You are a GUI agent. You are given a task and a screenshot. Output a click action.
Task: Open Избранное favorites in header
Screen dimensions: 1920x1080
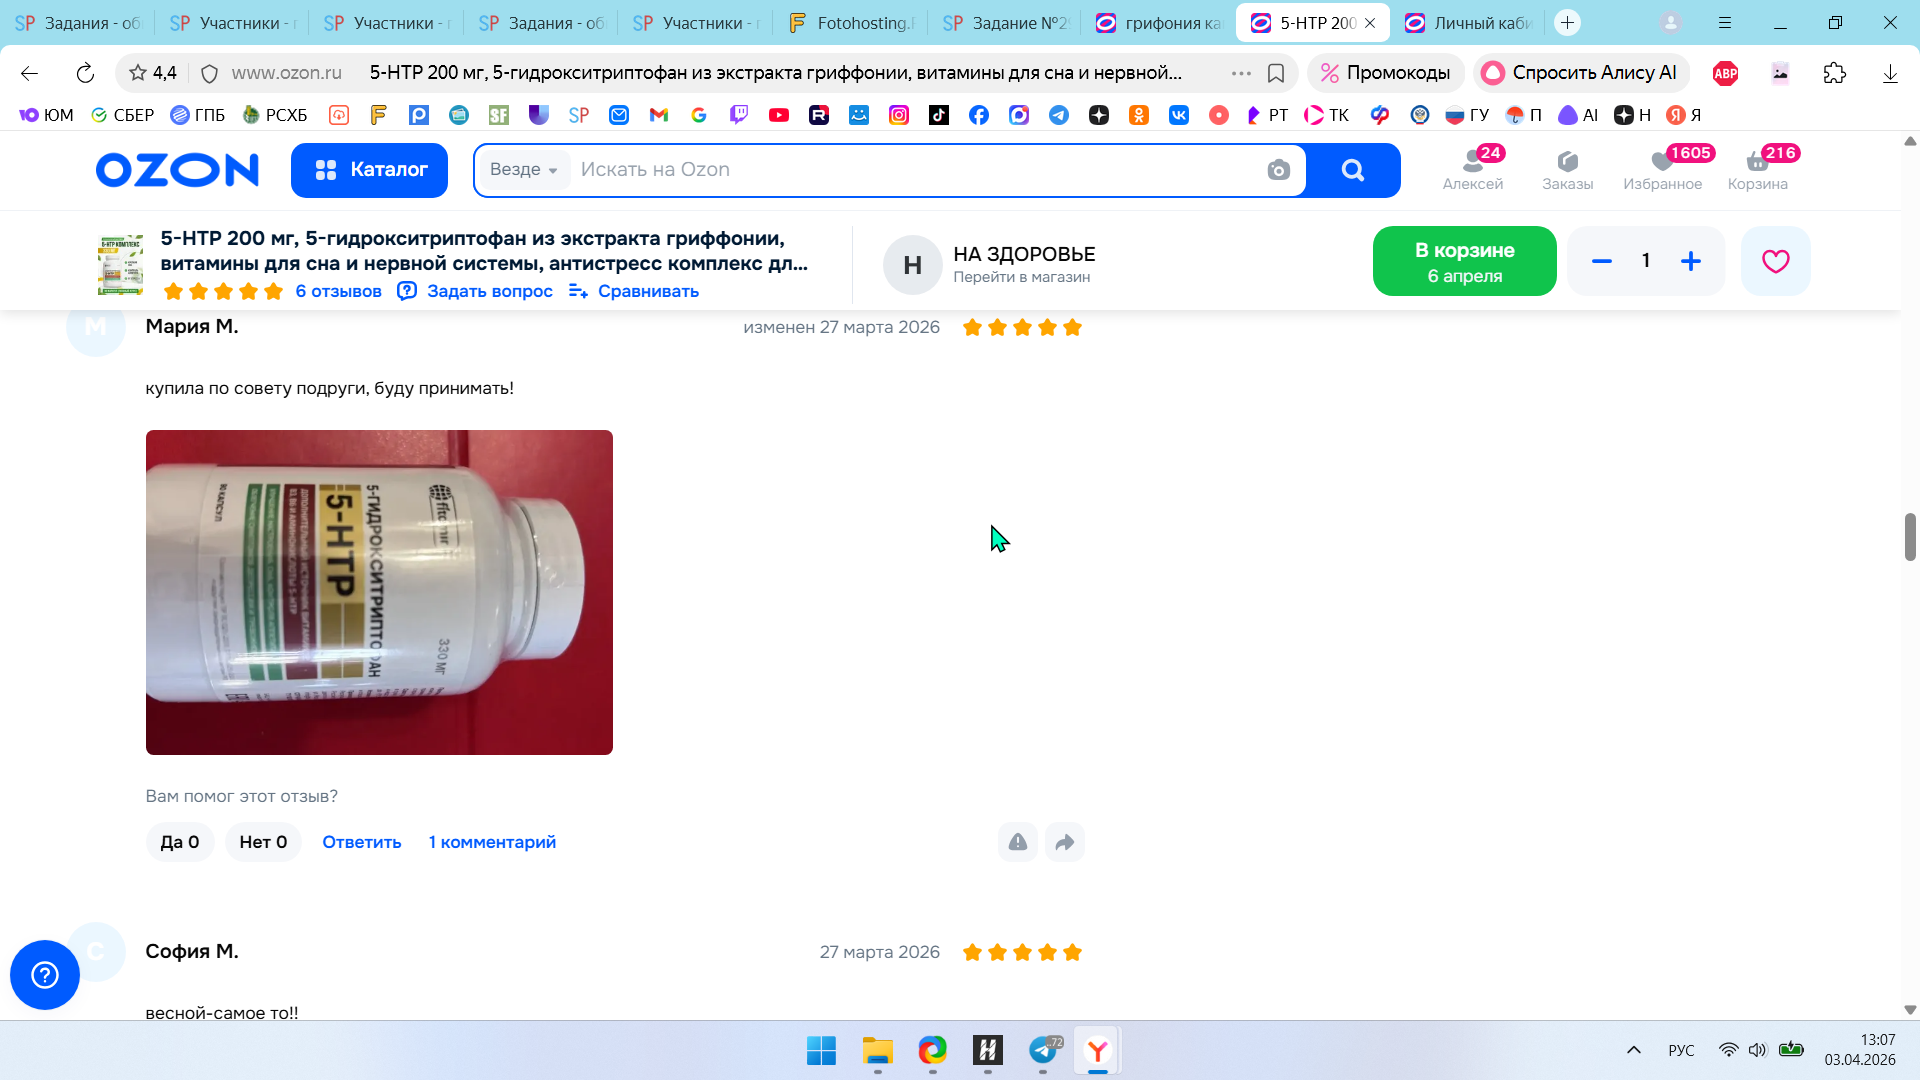point(1662,169)
